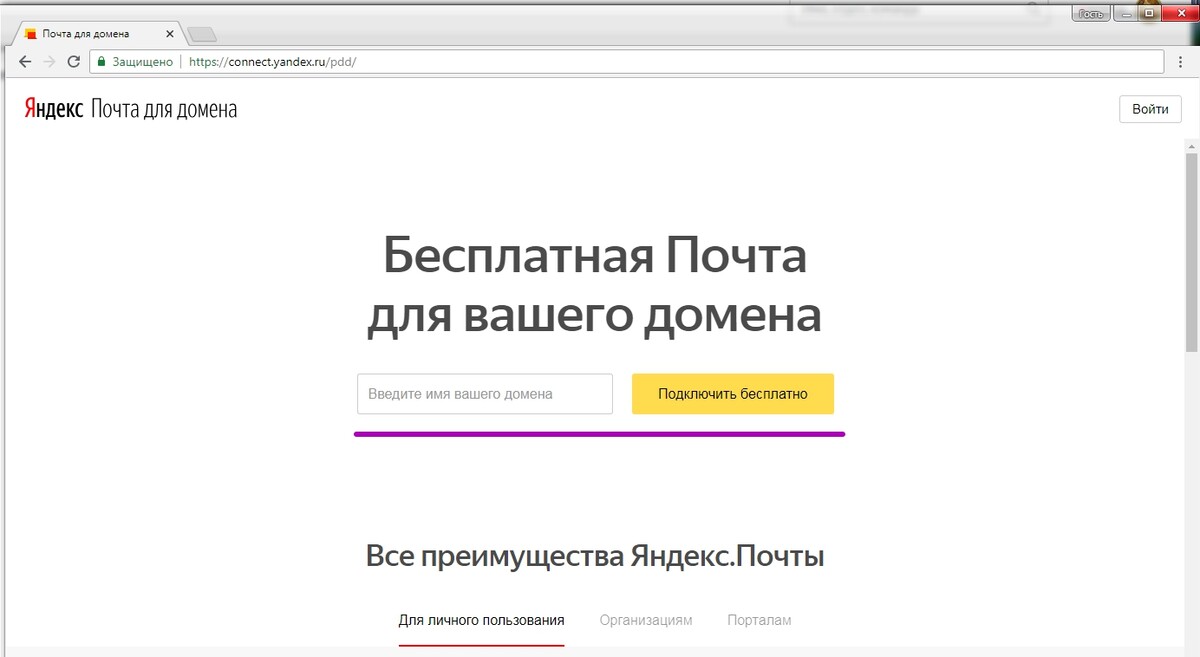Screen dimensions: 1200x657
Task: Open a new tab with the new-tab button
Action: point(201,35)
